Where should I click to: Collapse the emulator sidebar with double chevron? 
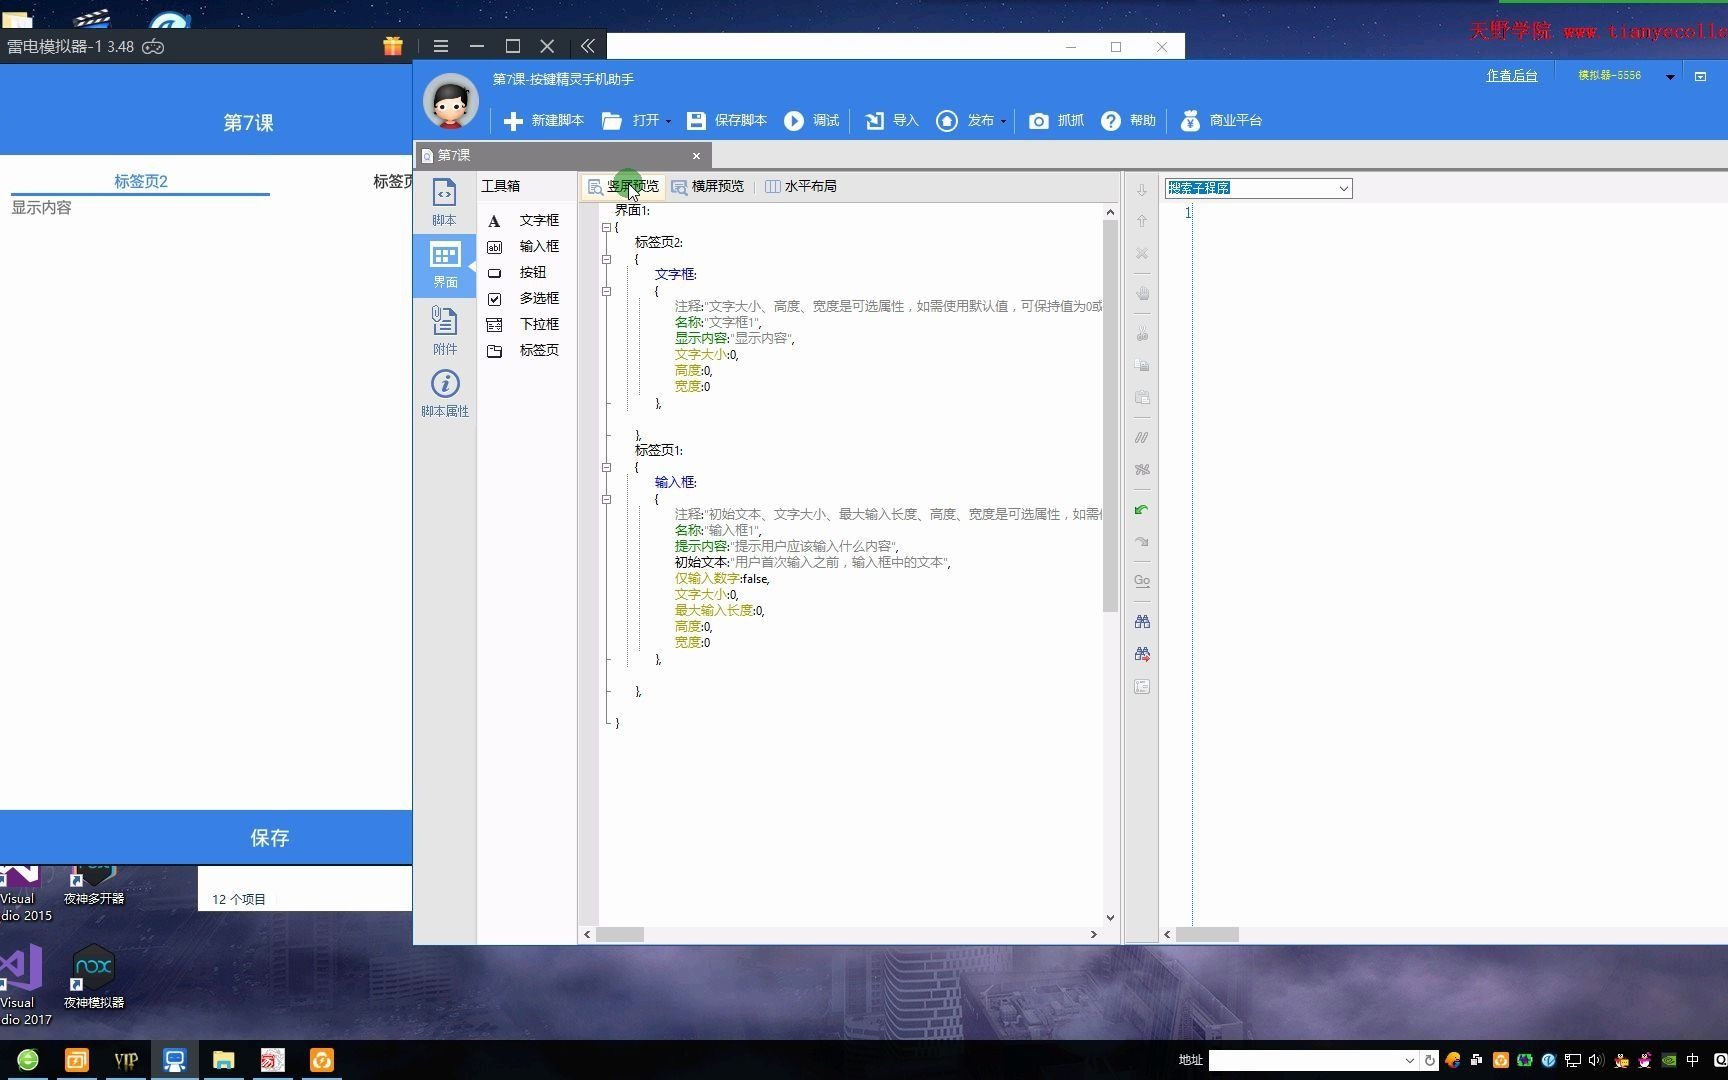point(587,46)
